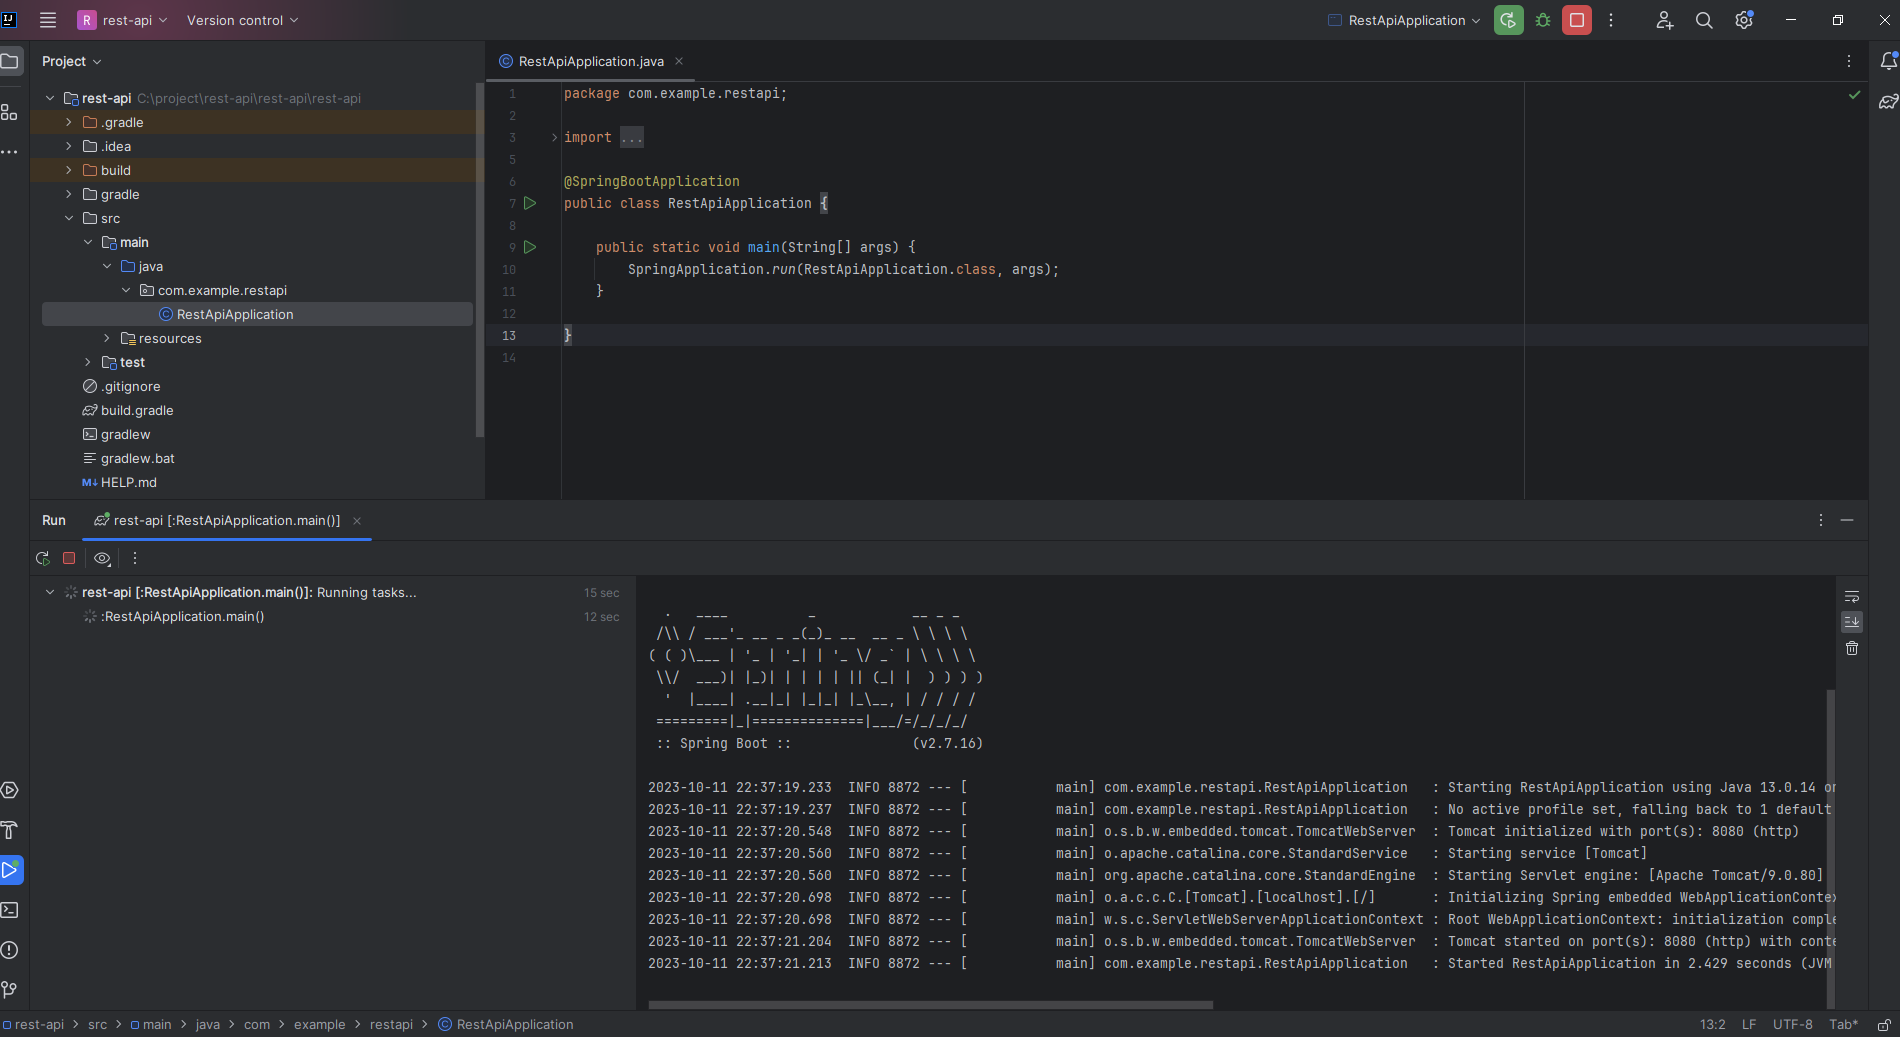Click the run gutter arrow beside main method
The height and width of the screenshot is (1037, 1900).
click(x=530, y=247)
